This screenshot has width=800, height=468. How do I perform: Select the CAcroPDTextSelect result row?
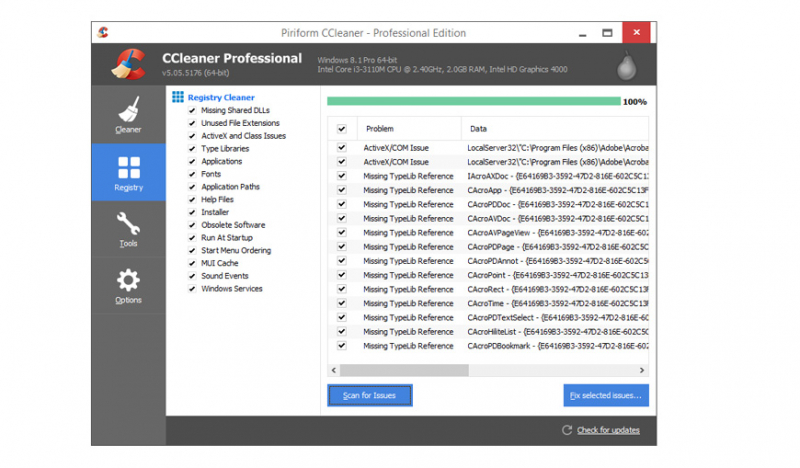pos(488,317)
